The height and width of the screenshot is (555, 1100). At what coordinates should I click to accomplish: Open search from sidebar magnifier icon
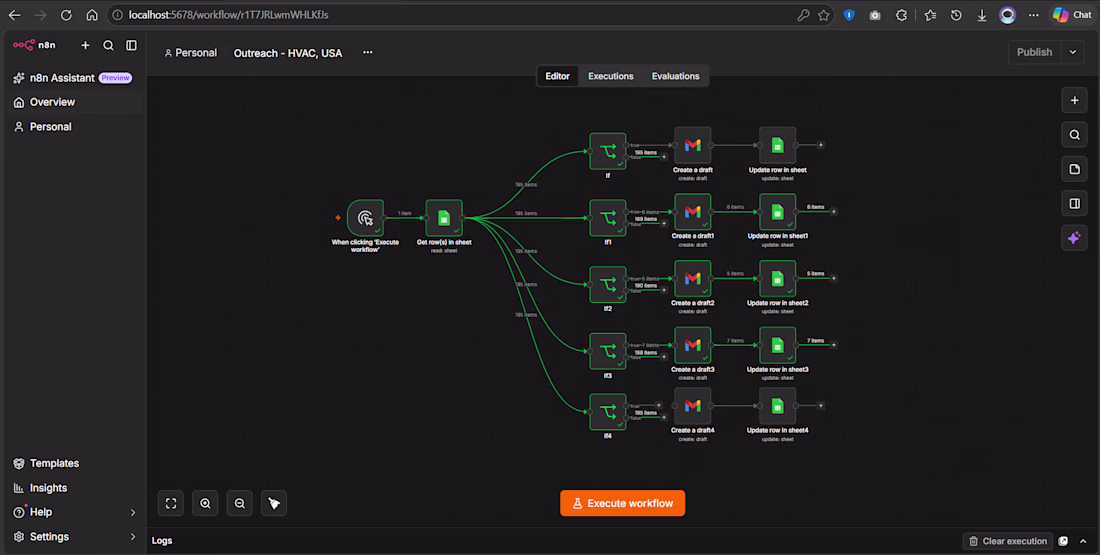pyautogui.click(x=108, y=45)
